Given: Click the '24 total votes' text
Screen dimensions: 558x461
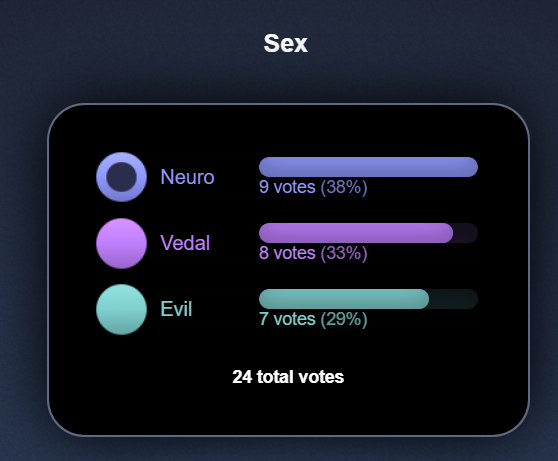Looking at the screenshot, I should 288,377.
